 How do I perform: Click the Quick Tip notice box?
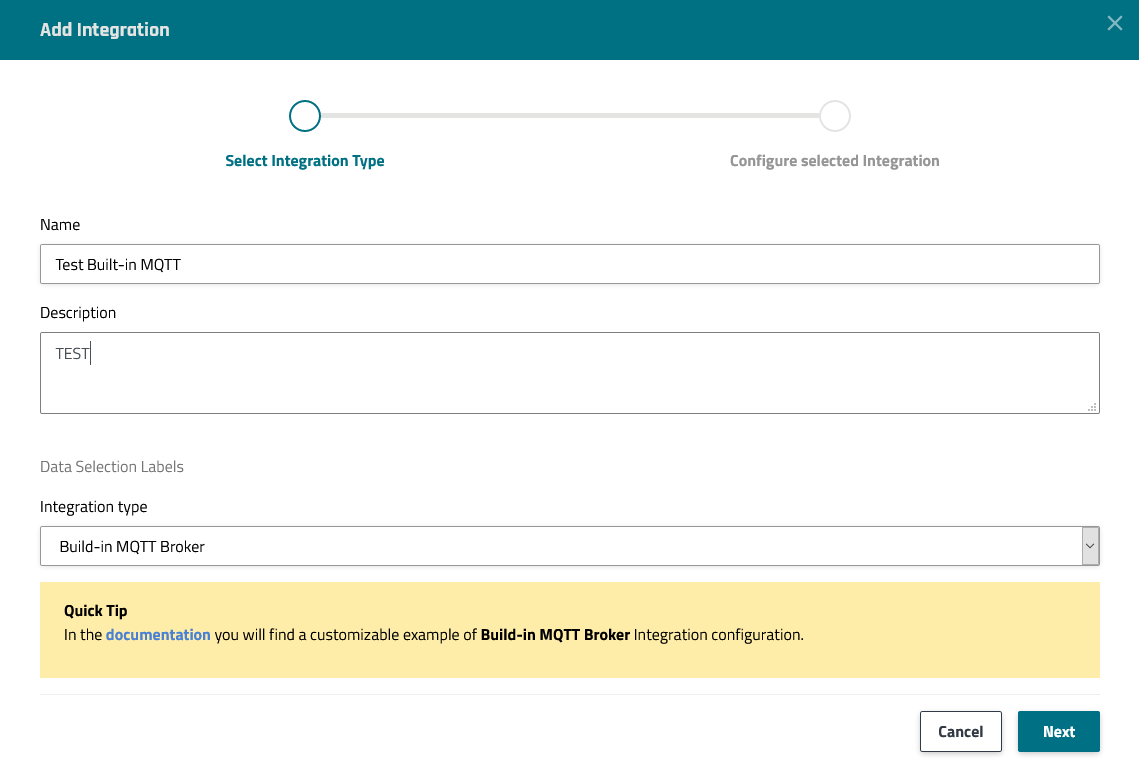pos(569,632)
